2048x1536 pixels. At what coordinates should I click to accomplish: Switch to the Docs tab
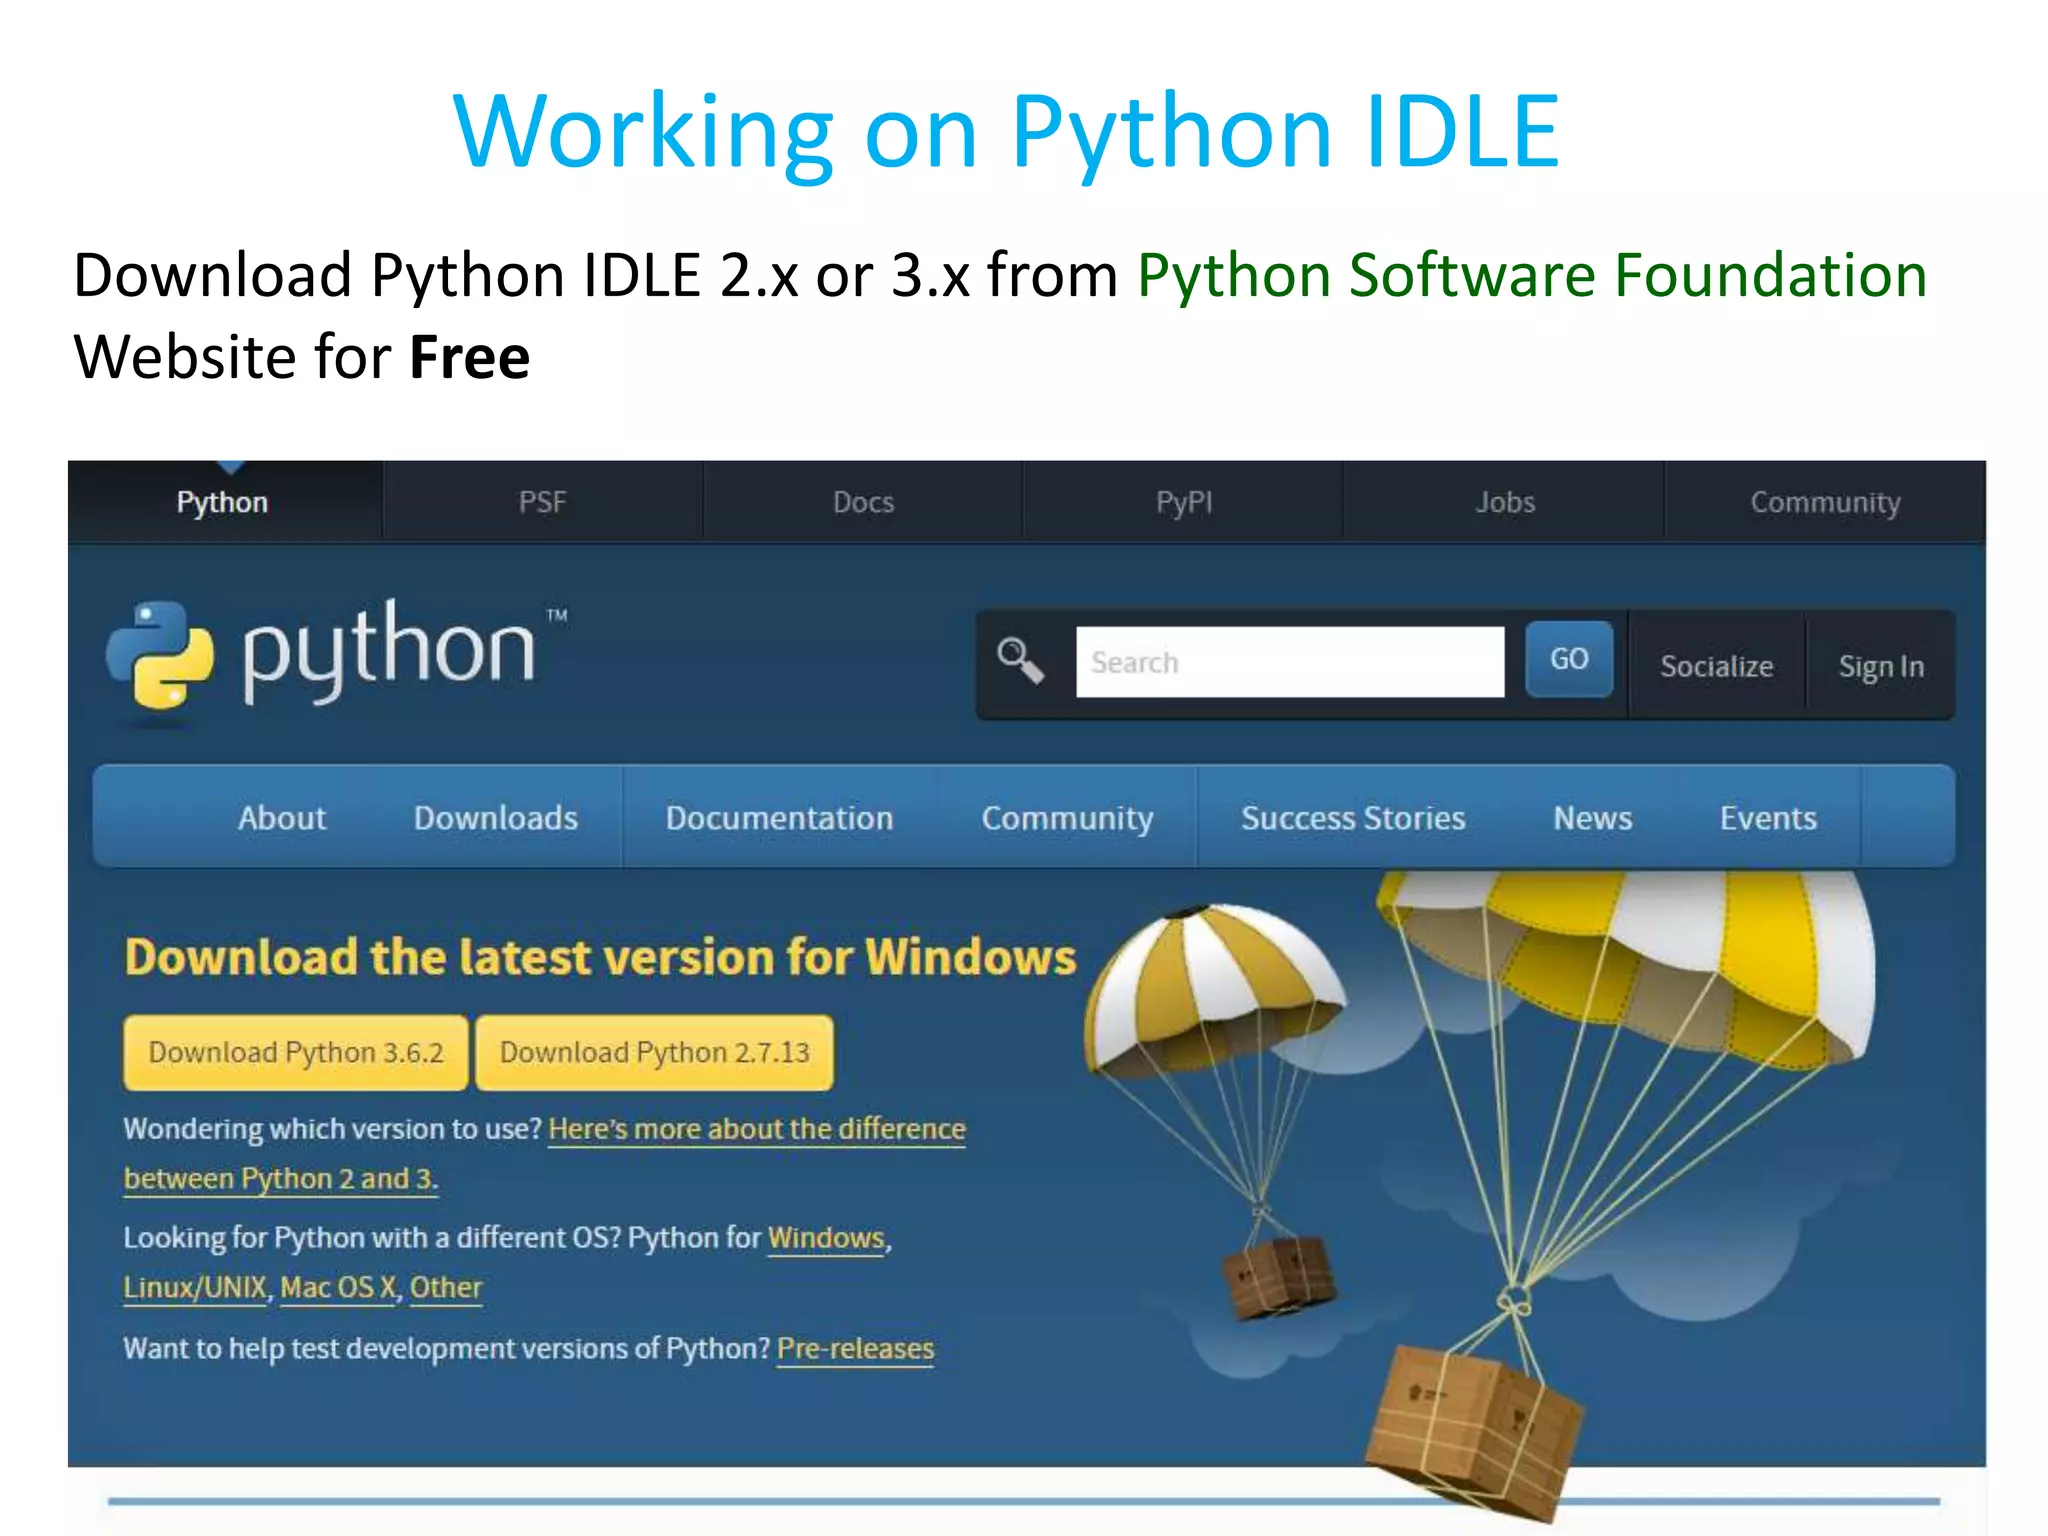point(863,502)
